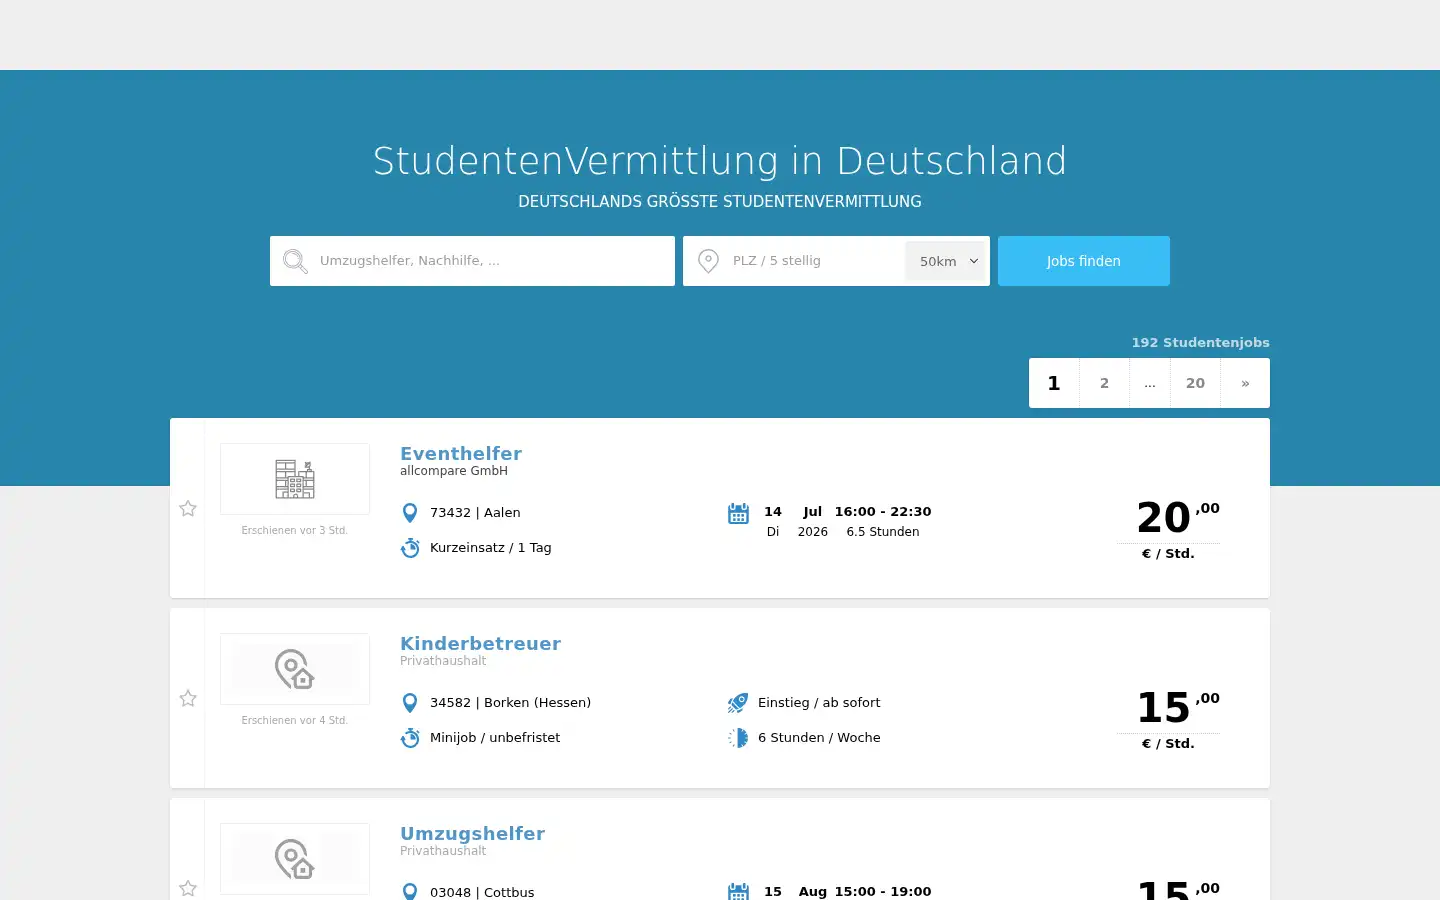Image resolution: width=1440 pixels, height=900 pixels.
Task: Click the stopwatch icon beside Kurzeinsatz / 1 Tag
Action: click(x=410, y=548)
